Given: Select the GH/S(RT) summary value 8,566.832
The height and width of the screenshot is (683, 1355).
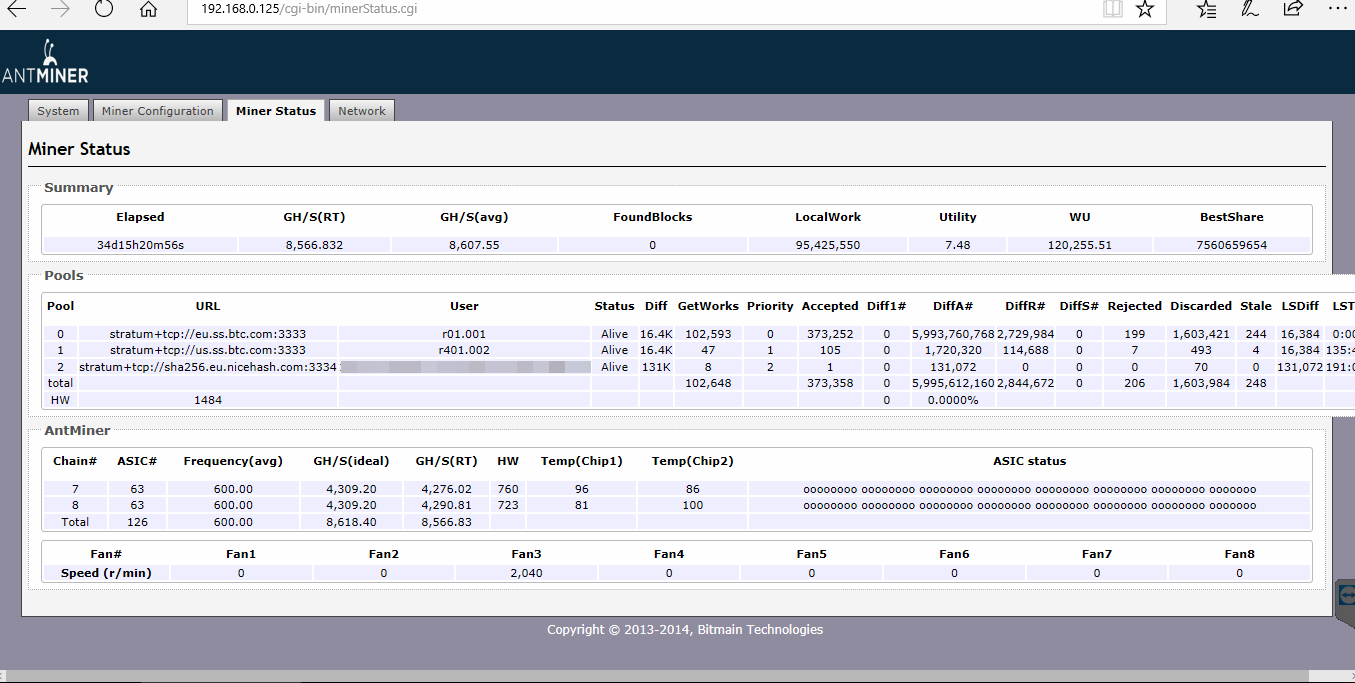Looking at the screenshot, I should pos(314,245).
